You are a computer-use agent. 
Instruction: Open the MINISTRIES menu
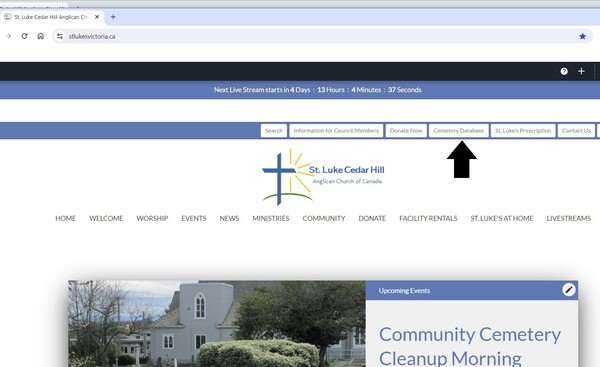271,218
